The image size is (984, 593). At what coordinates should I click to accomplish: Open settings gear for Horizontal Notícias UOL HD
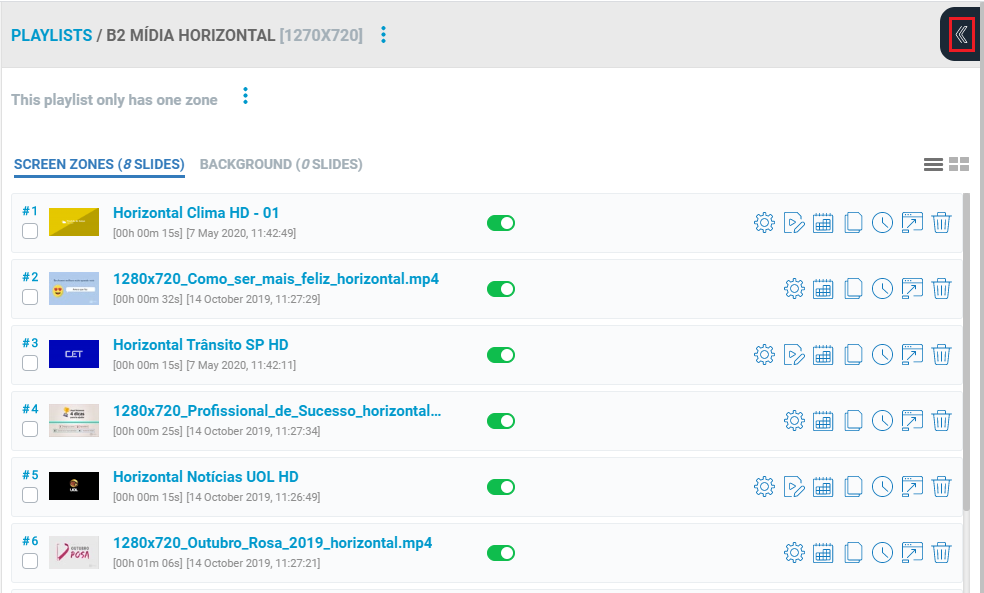(764, 486)
